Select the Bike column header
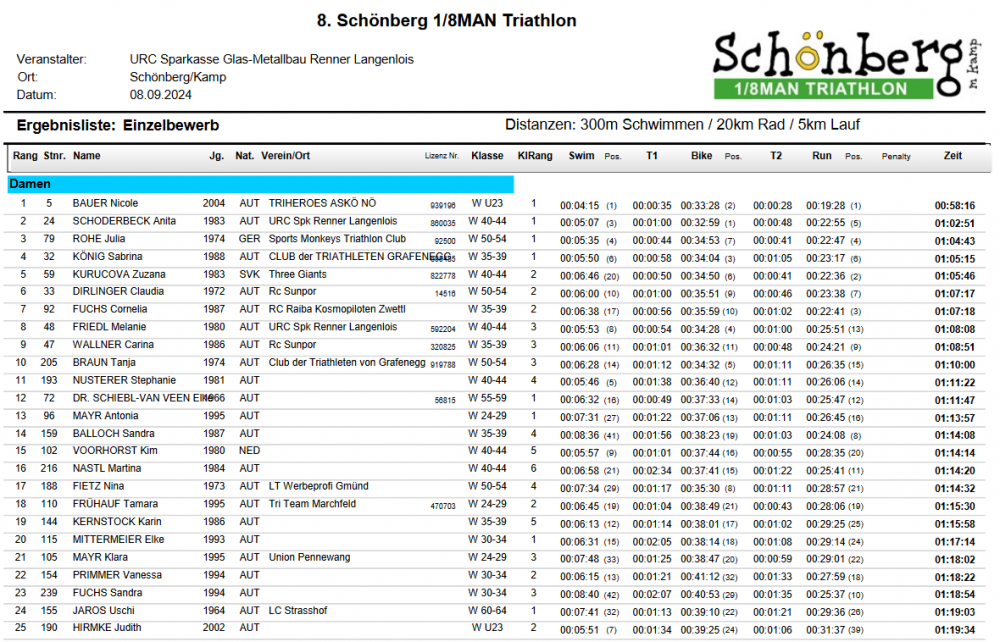Viewport: 1000px width, 642px height. tap(702, 156)
